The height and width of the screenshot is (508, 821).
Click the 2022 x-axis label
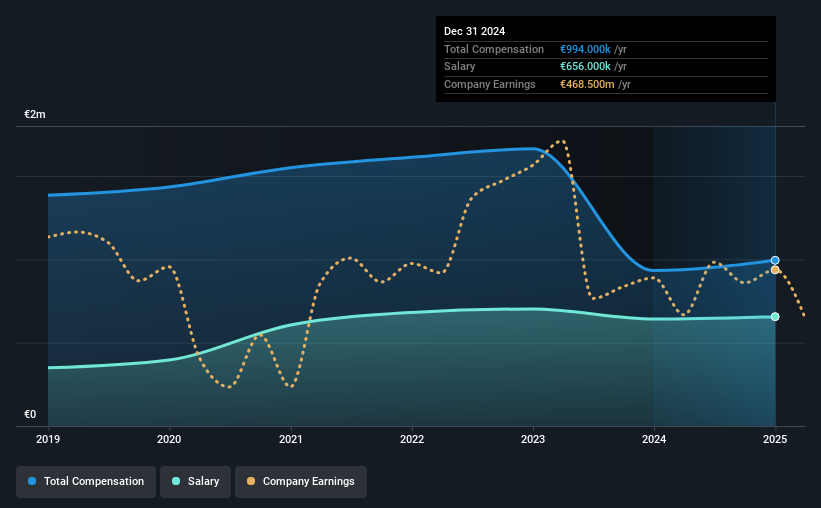tap(412, 439)
